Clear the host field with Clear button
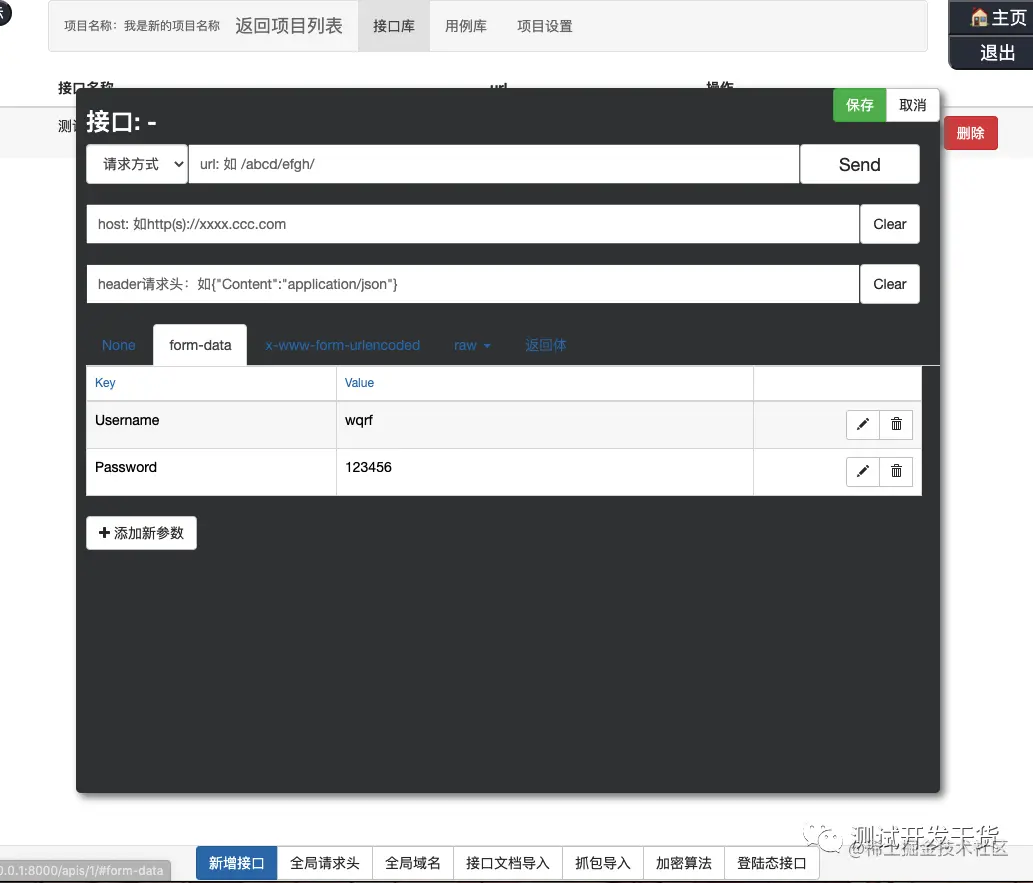Viewport: 1033px width, 883px height. [889, 224]
